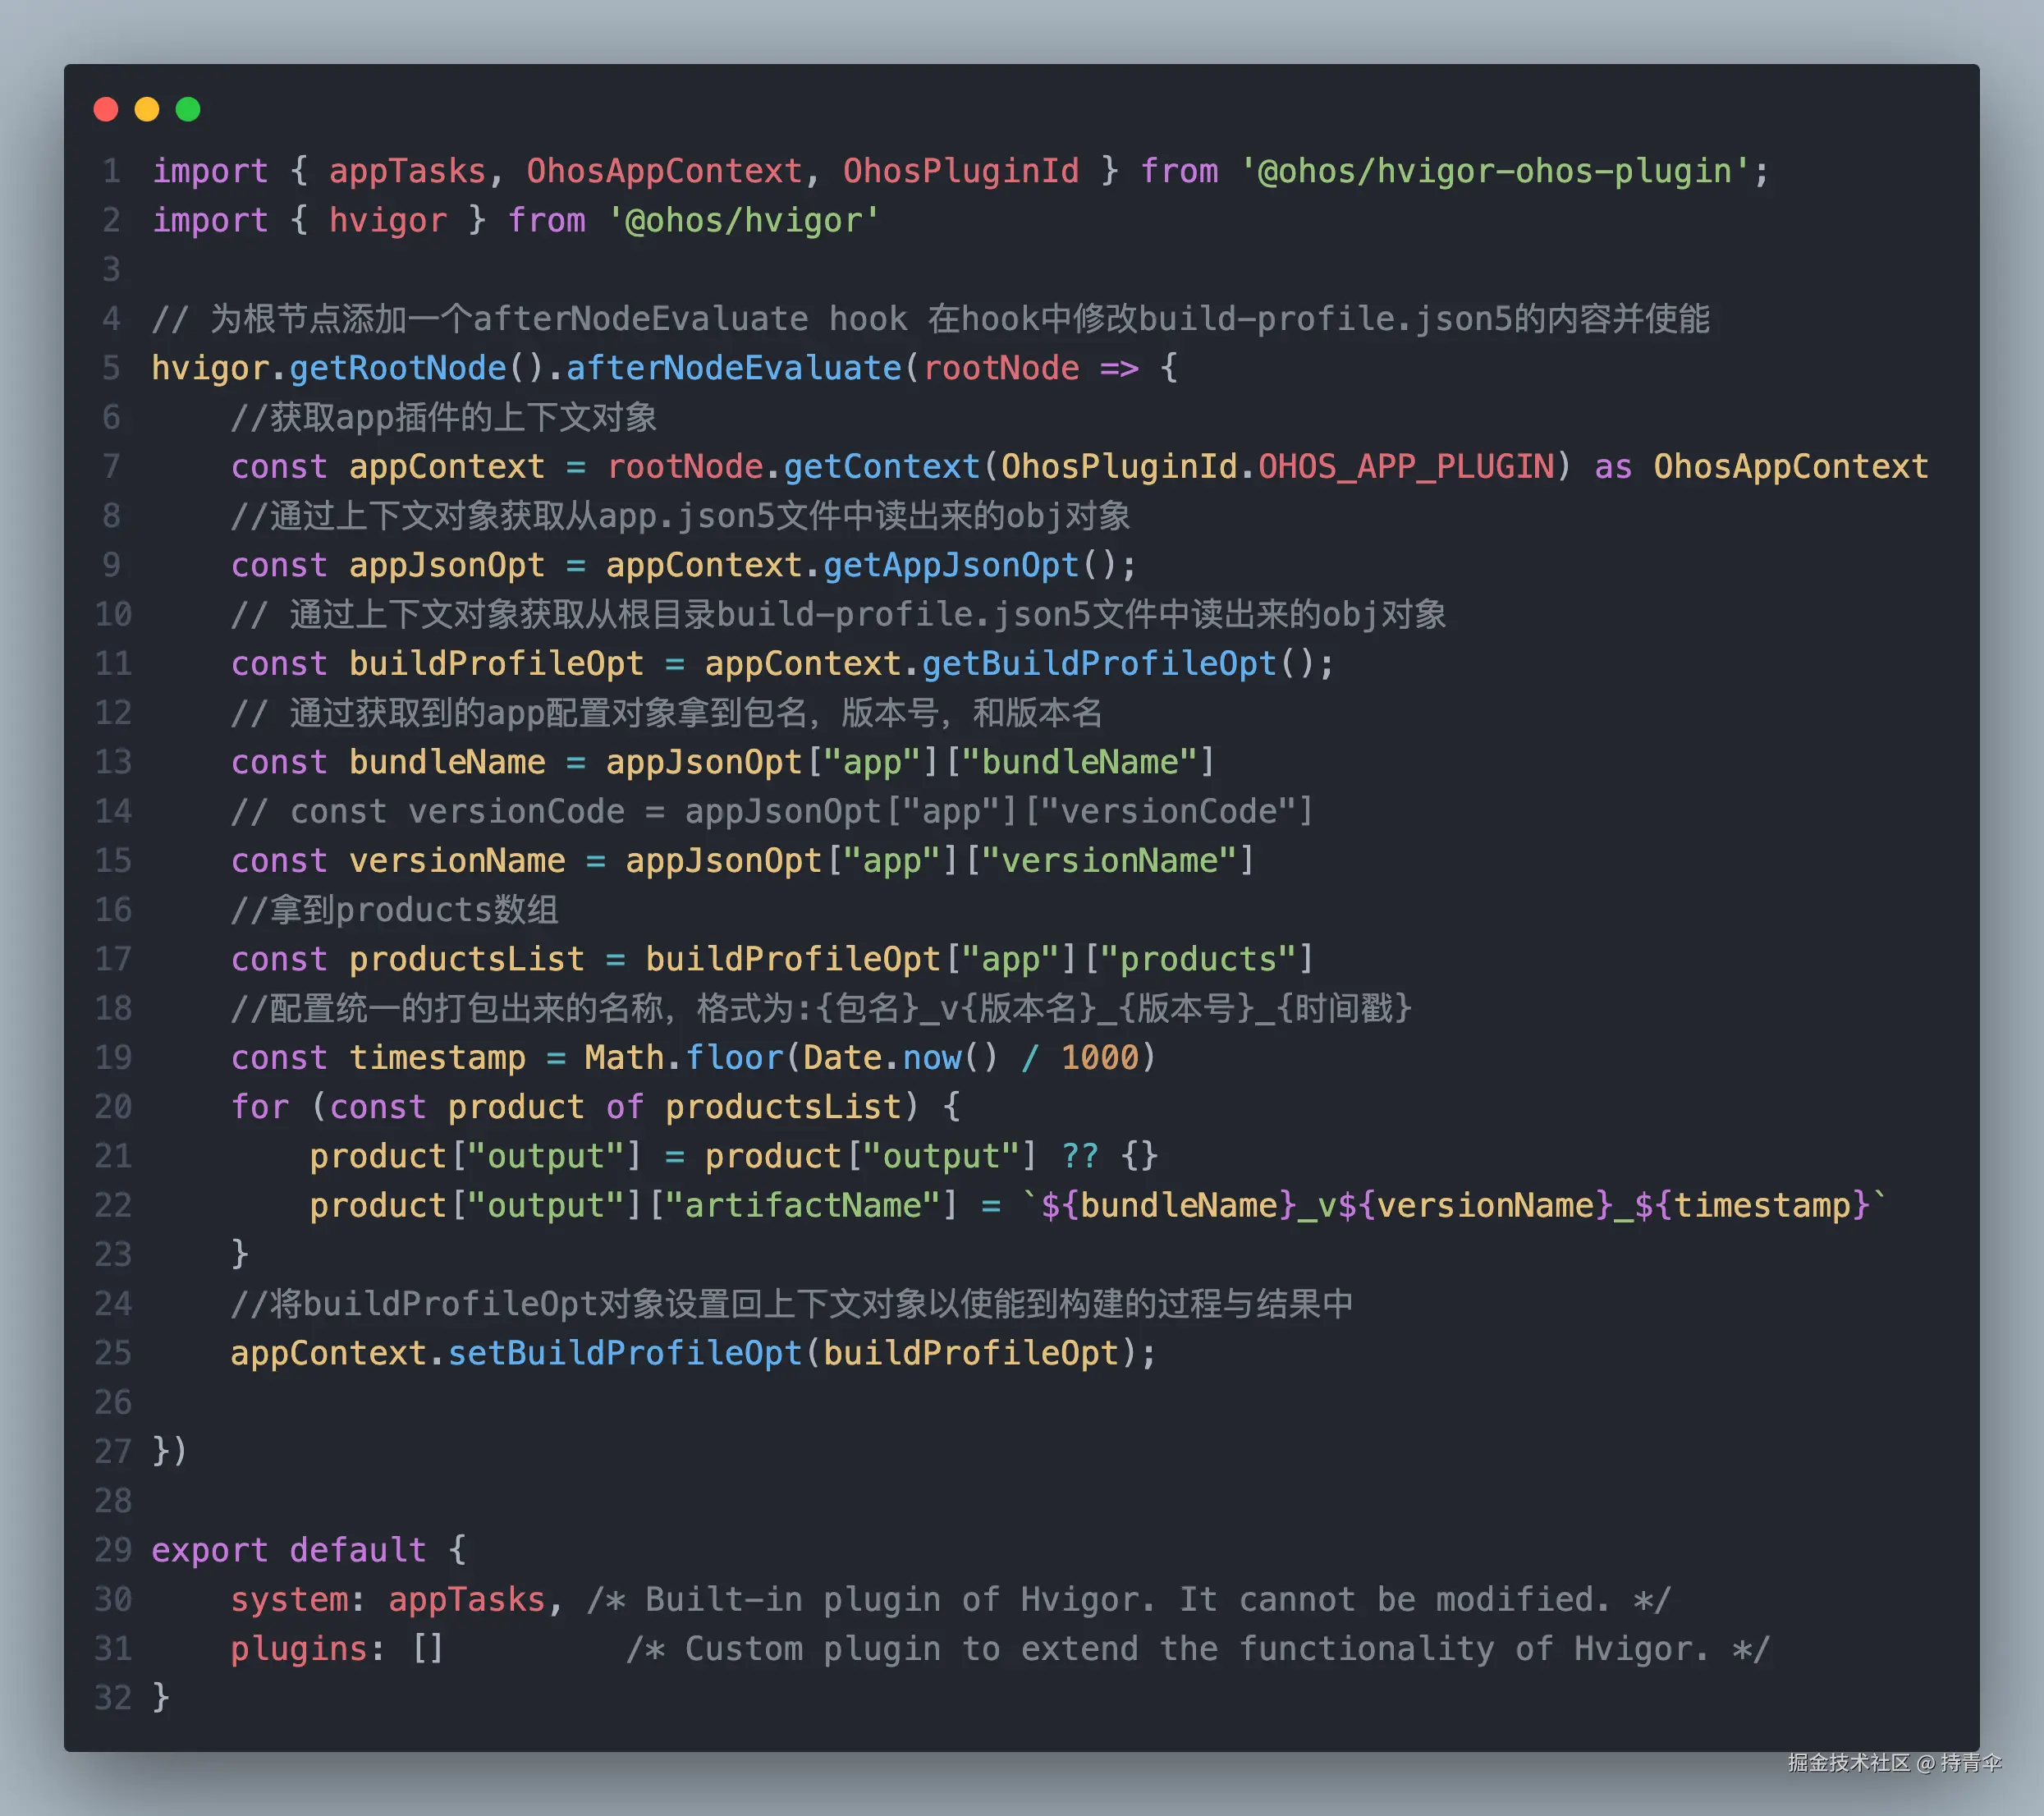The height and width of the screenshot is (1816, 2044).
Task: Click the word afterNodeEvaluate on line 5
Action: 734,368
